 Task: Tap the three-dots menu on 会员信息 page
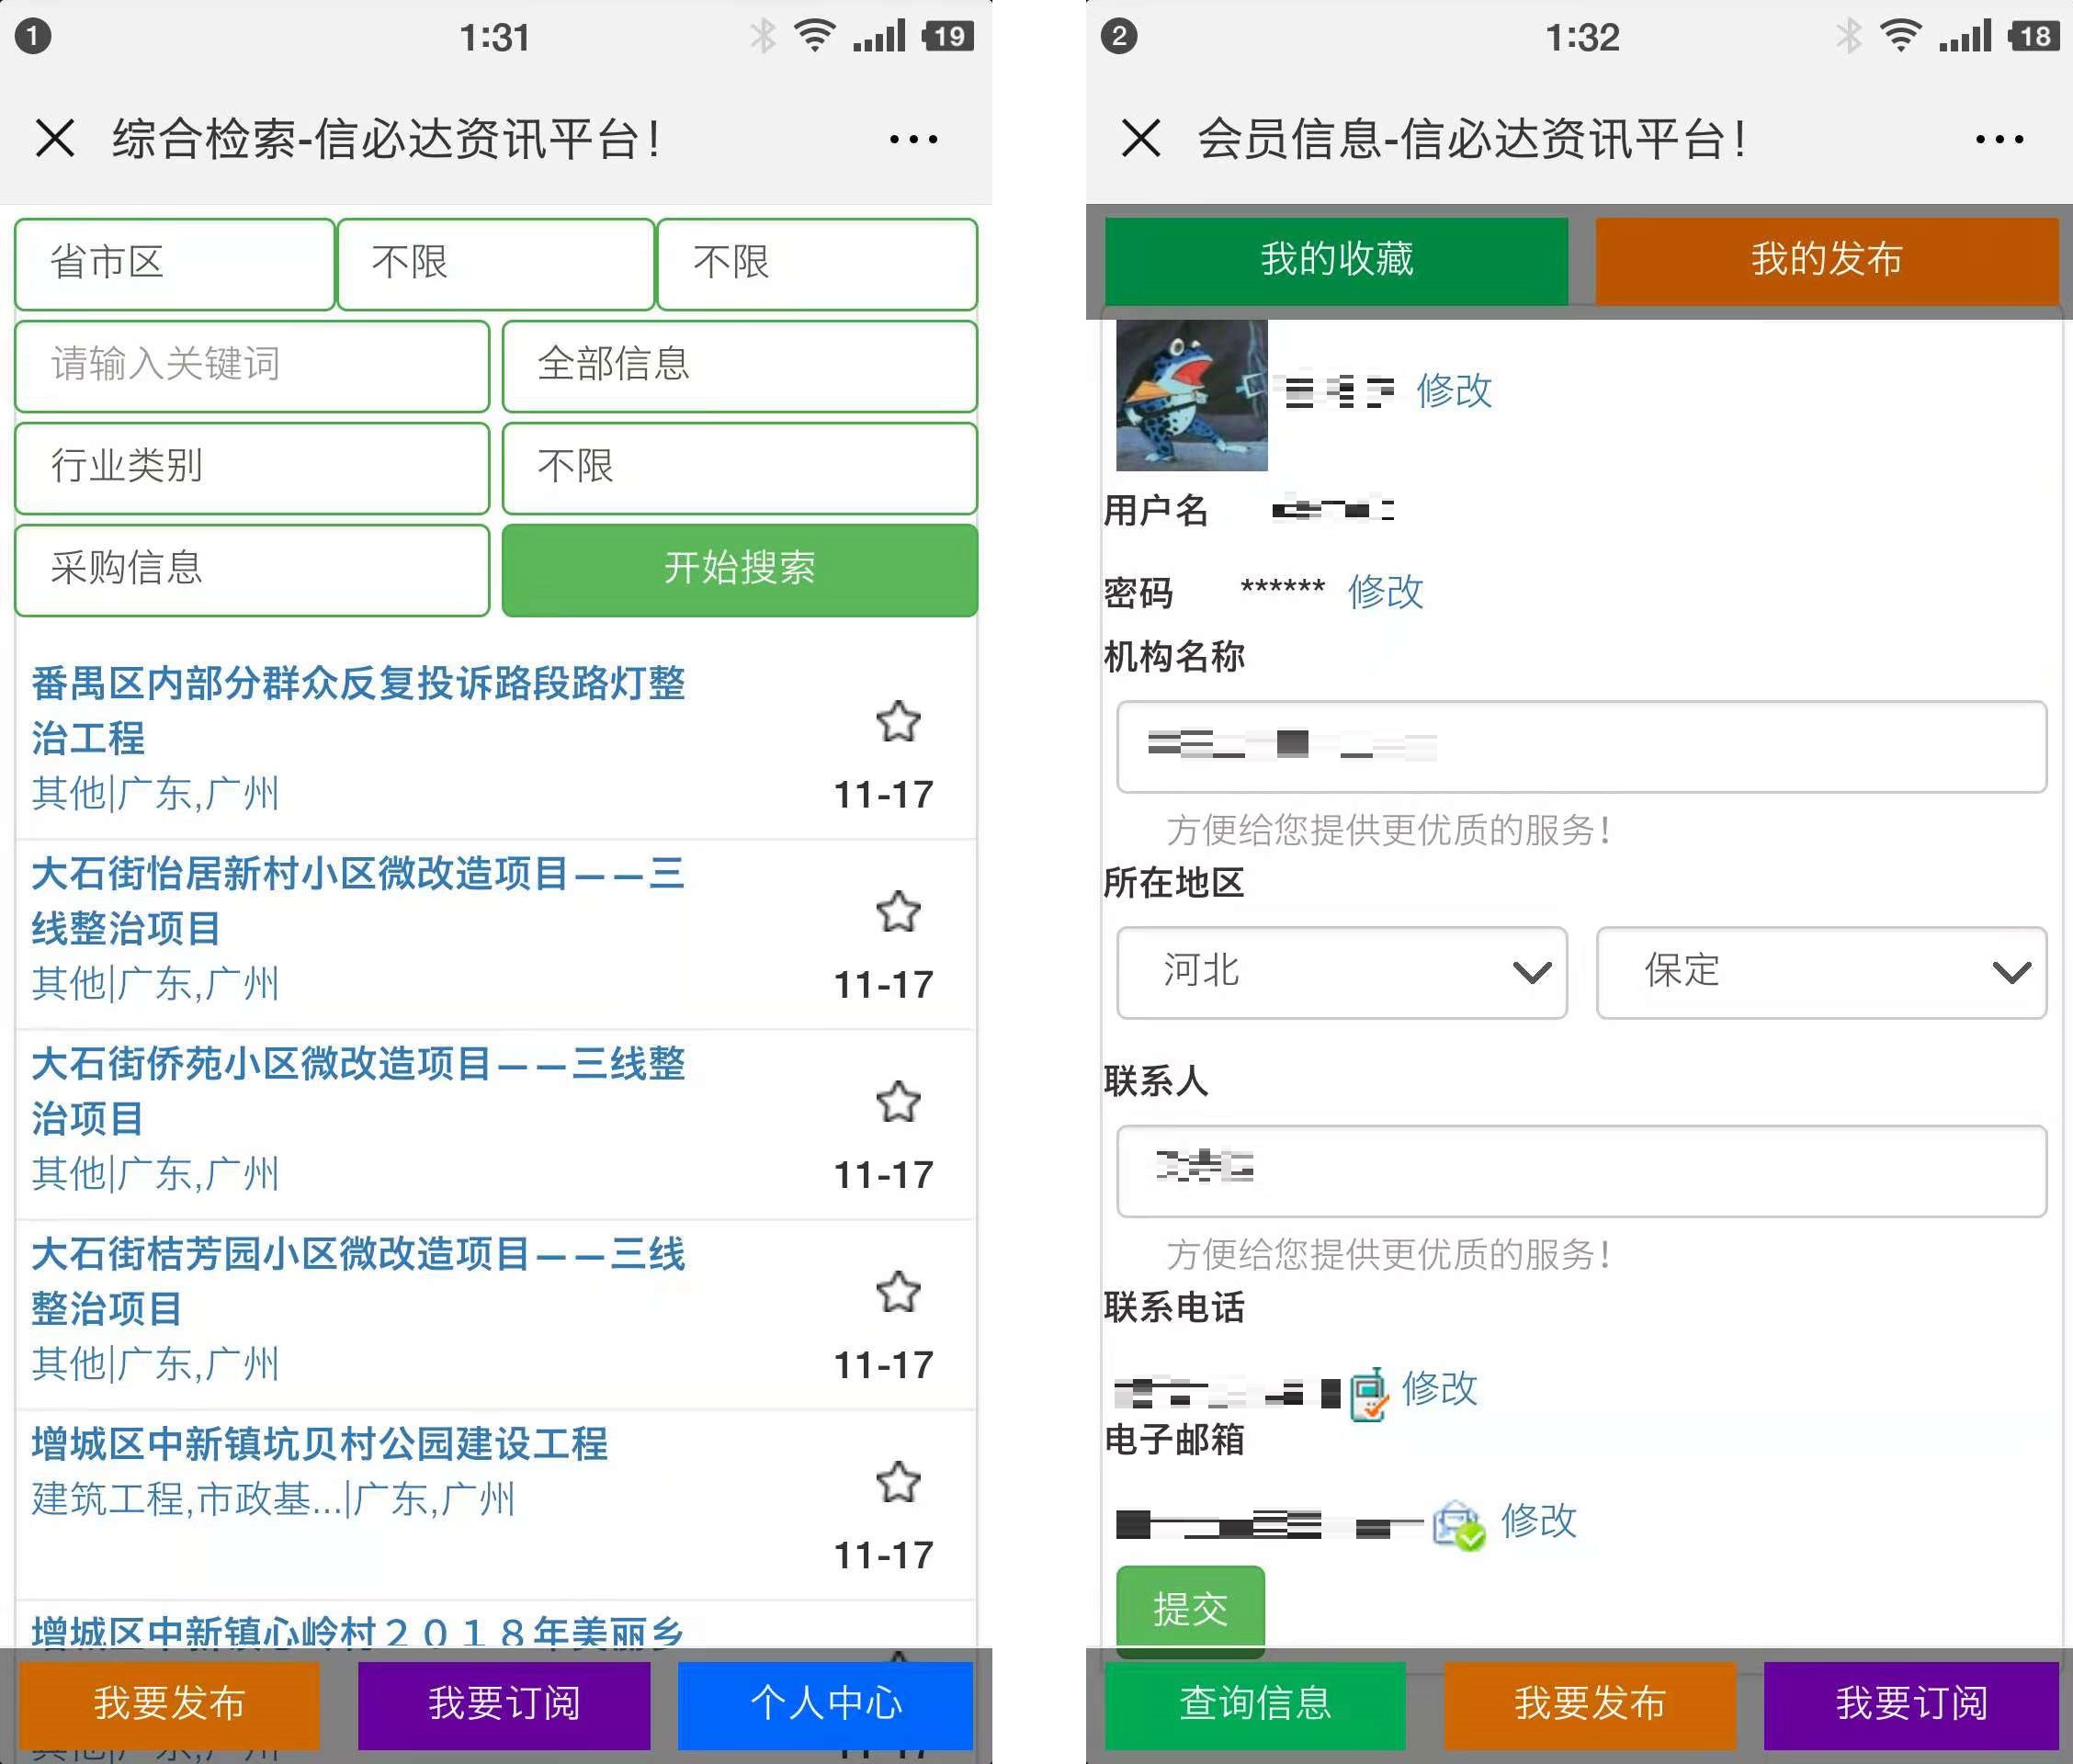(1999, 139)
